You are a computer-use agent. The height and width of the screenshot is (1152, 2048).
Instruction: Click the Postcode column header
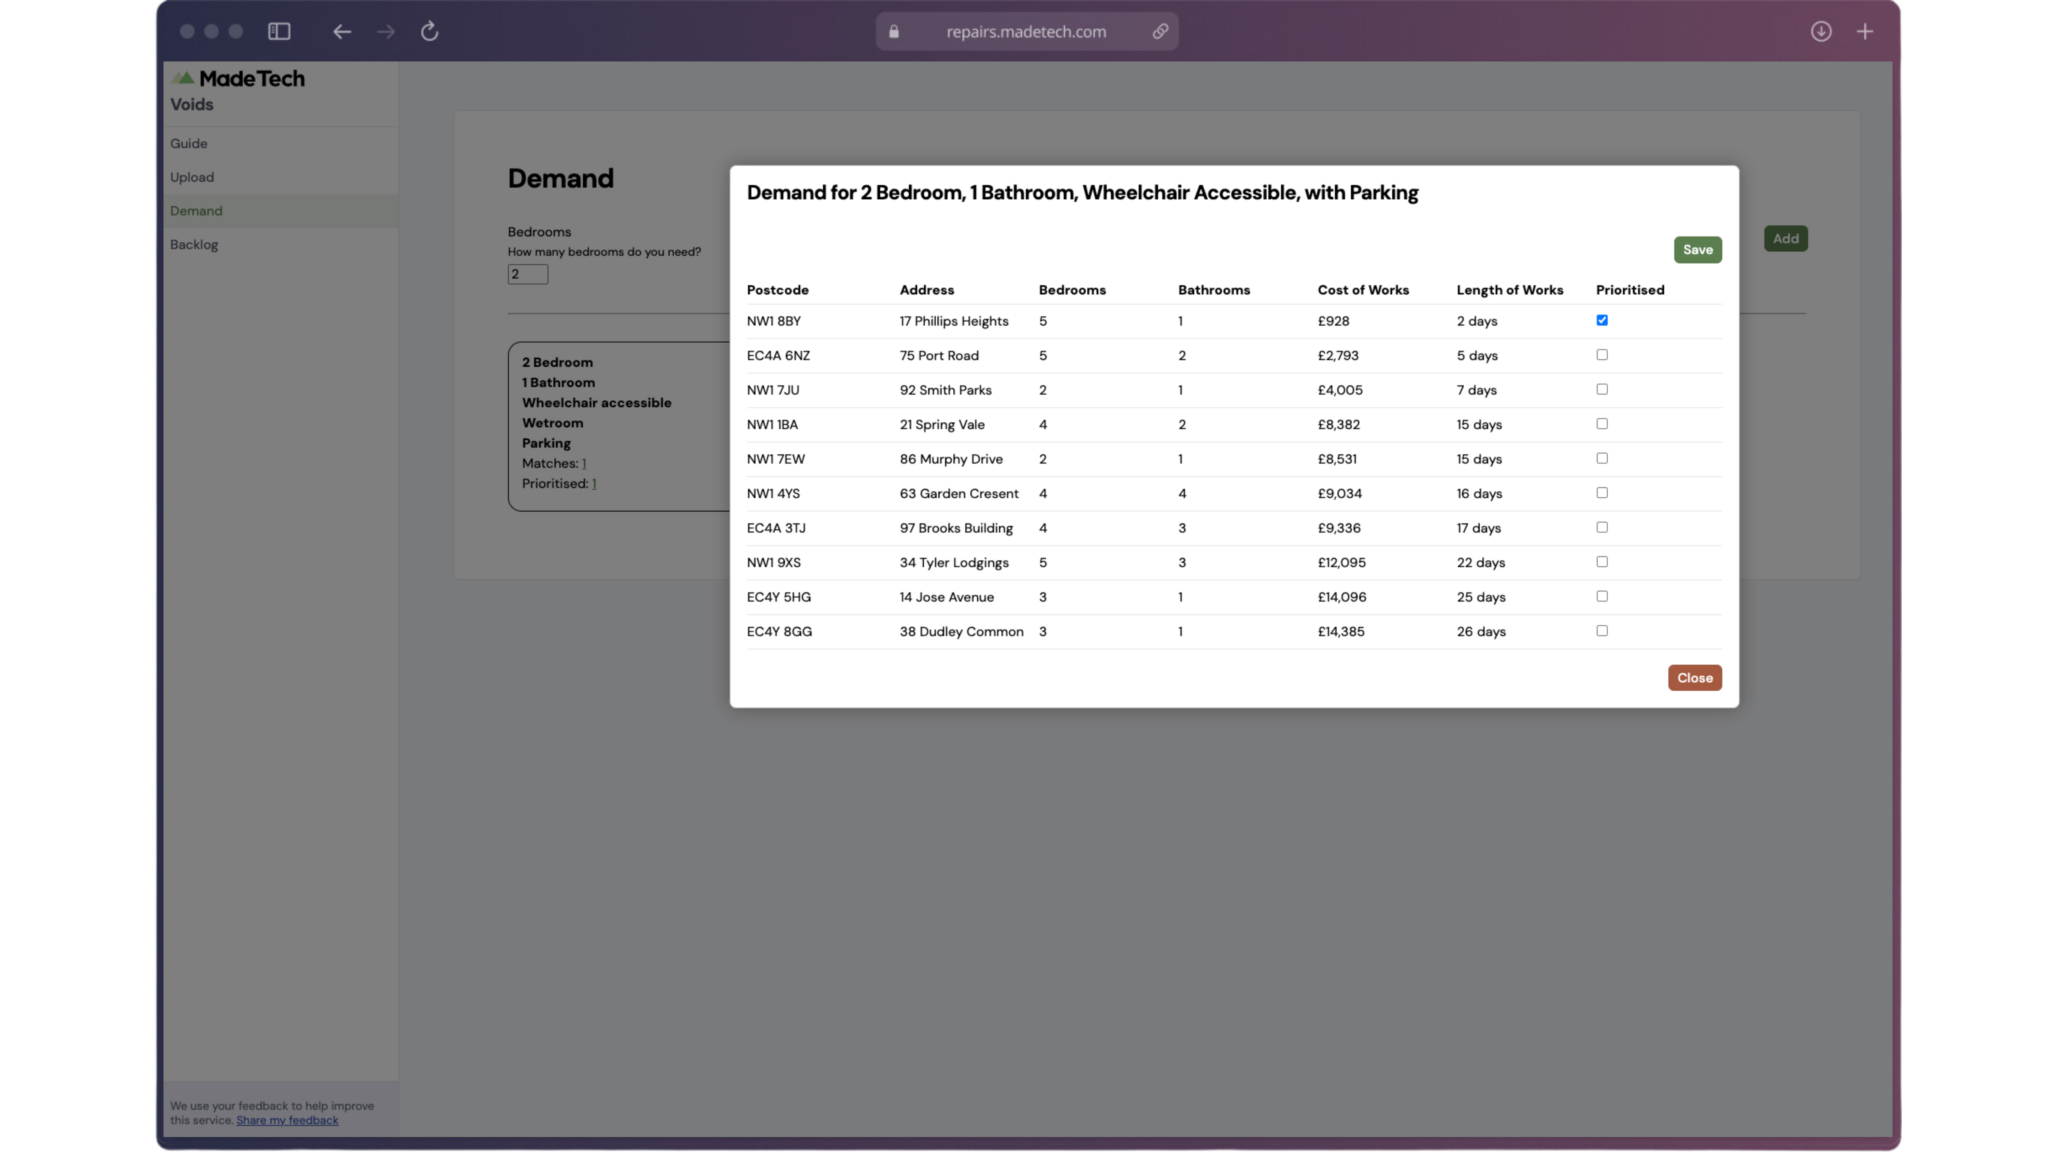click(x=777, y=290)
